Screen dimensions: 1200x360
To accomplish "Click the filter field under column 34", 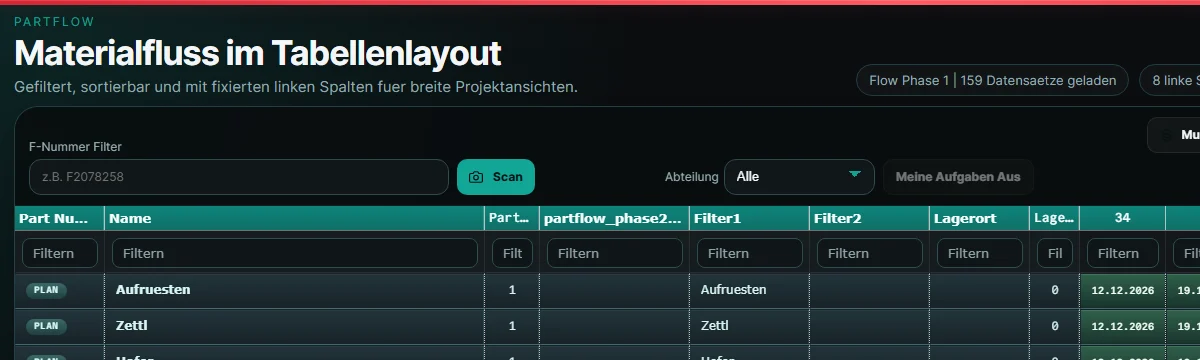I will 1122,254.
